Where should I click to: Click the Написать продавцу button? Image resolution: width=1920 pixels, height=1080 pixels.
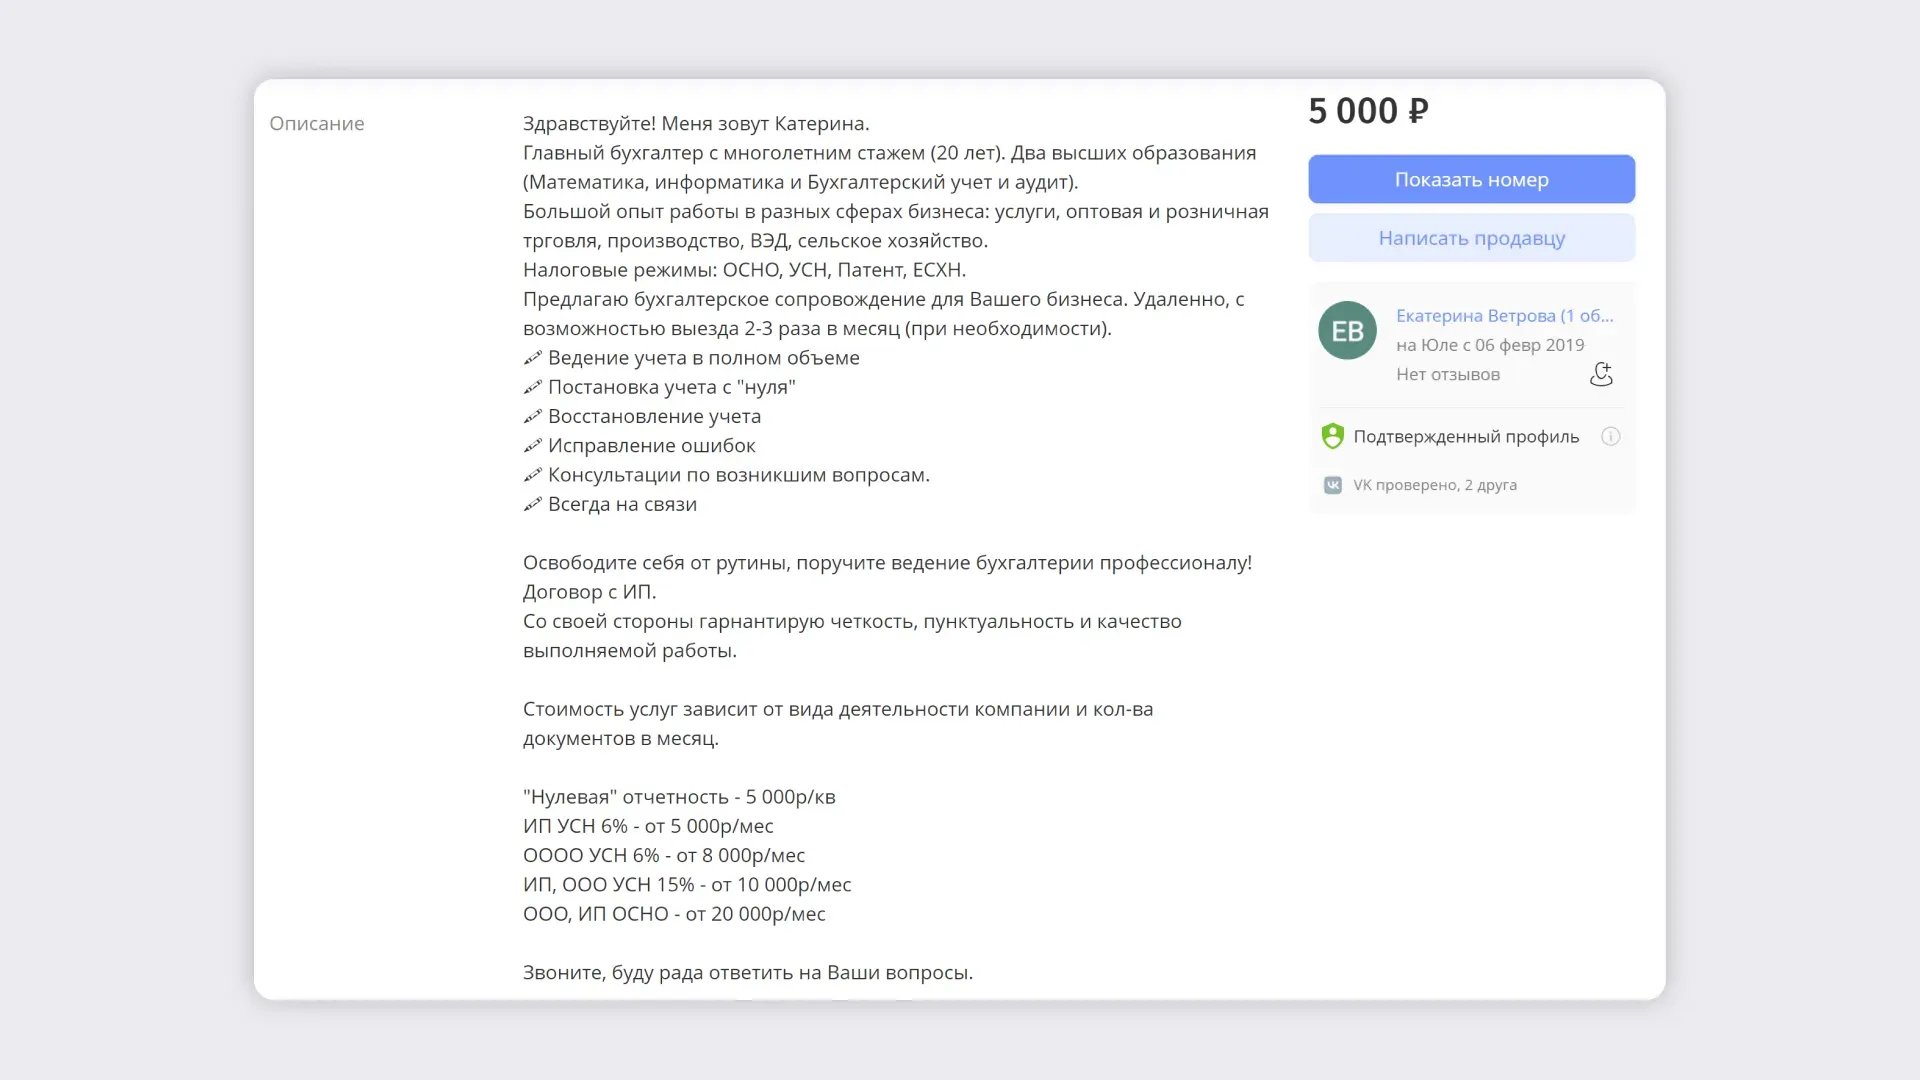point(1471,238)
